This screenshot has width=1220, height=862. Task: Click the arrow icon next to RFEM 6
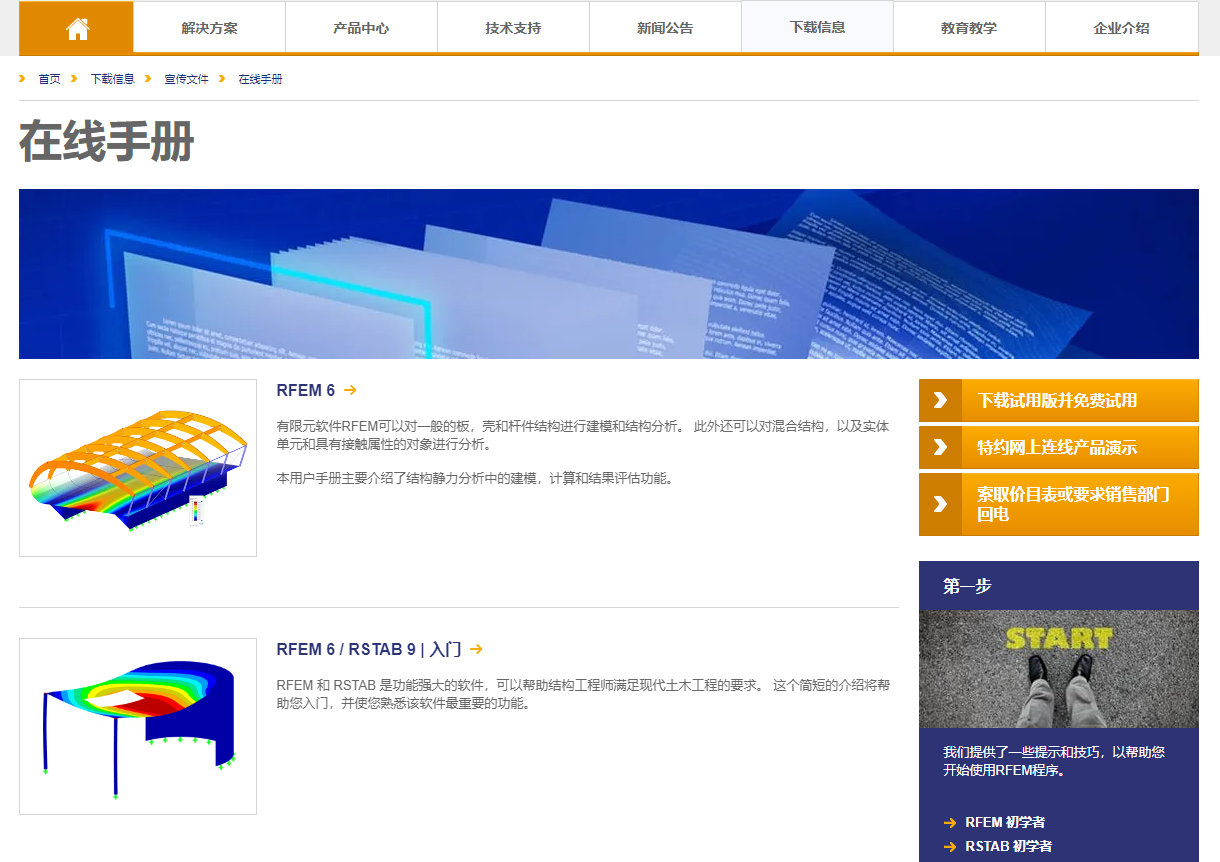click(x=350, y=390)
